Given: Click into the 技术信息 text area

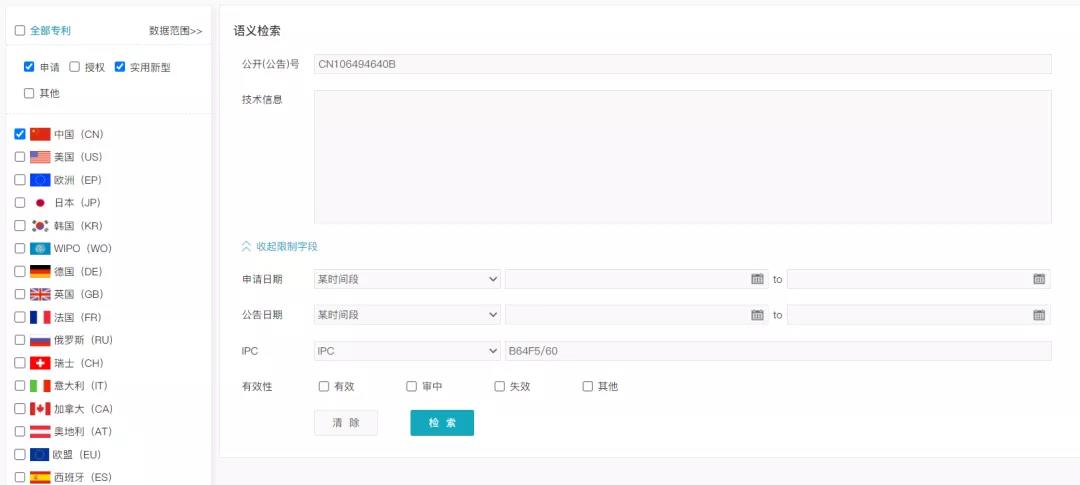Looking at the screenshot, I should click(x=683, y=156).
